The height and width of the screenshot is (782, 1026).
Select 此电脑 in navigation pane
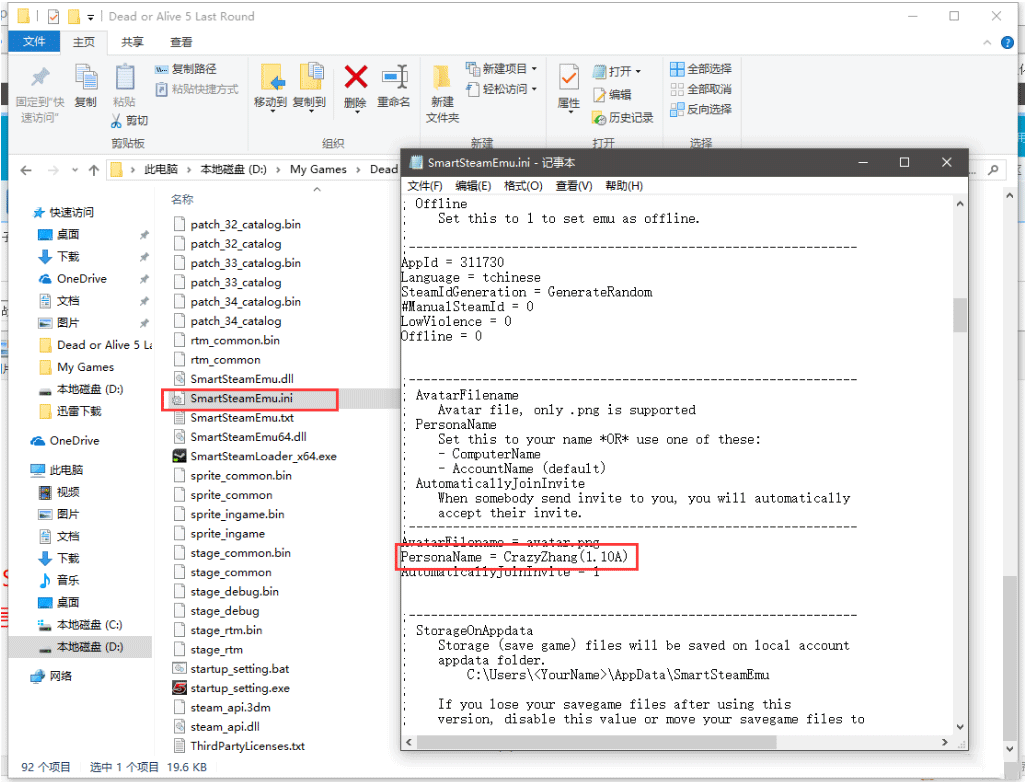pos(57,470)
